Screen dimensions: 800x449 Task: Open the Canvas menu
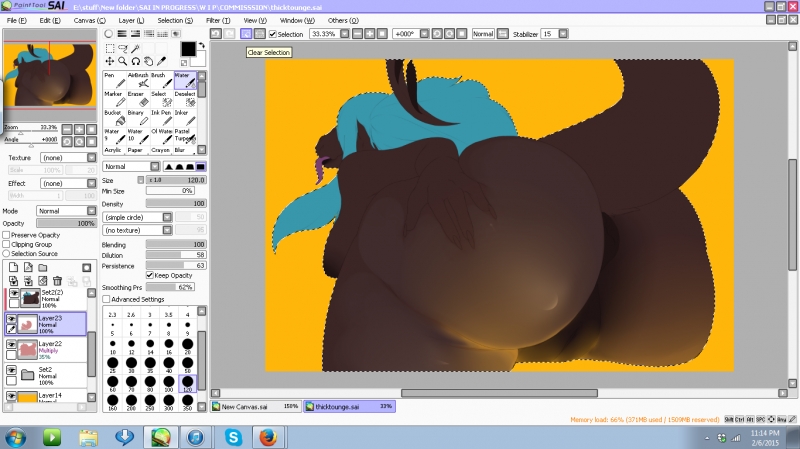pyautogui.click(x=89, y=20)
